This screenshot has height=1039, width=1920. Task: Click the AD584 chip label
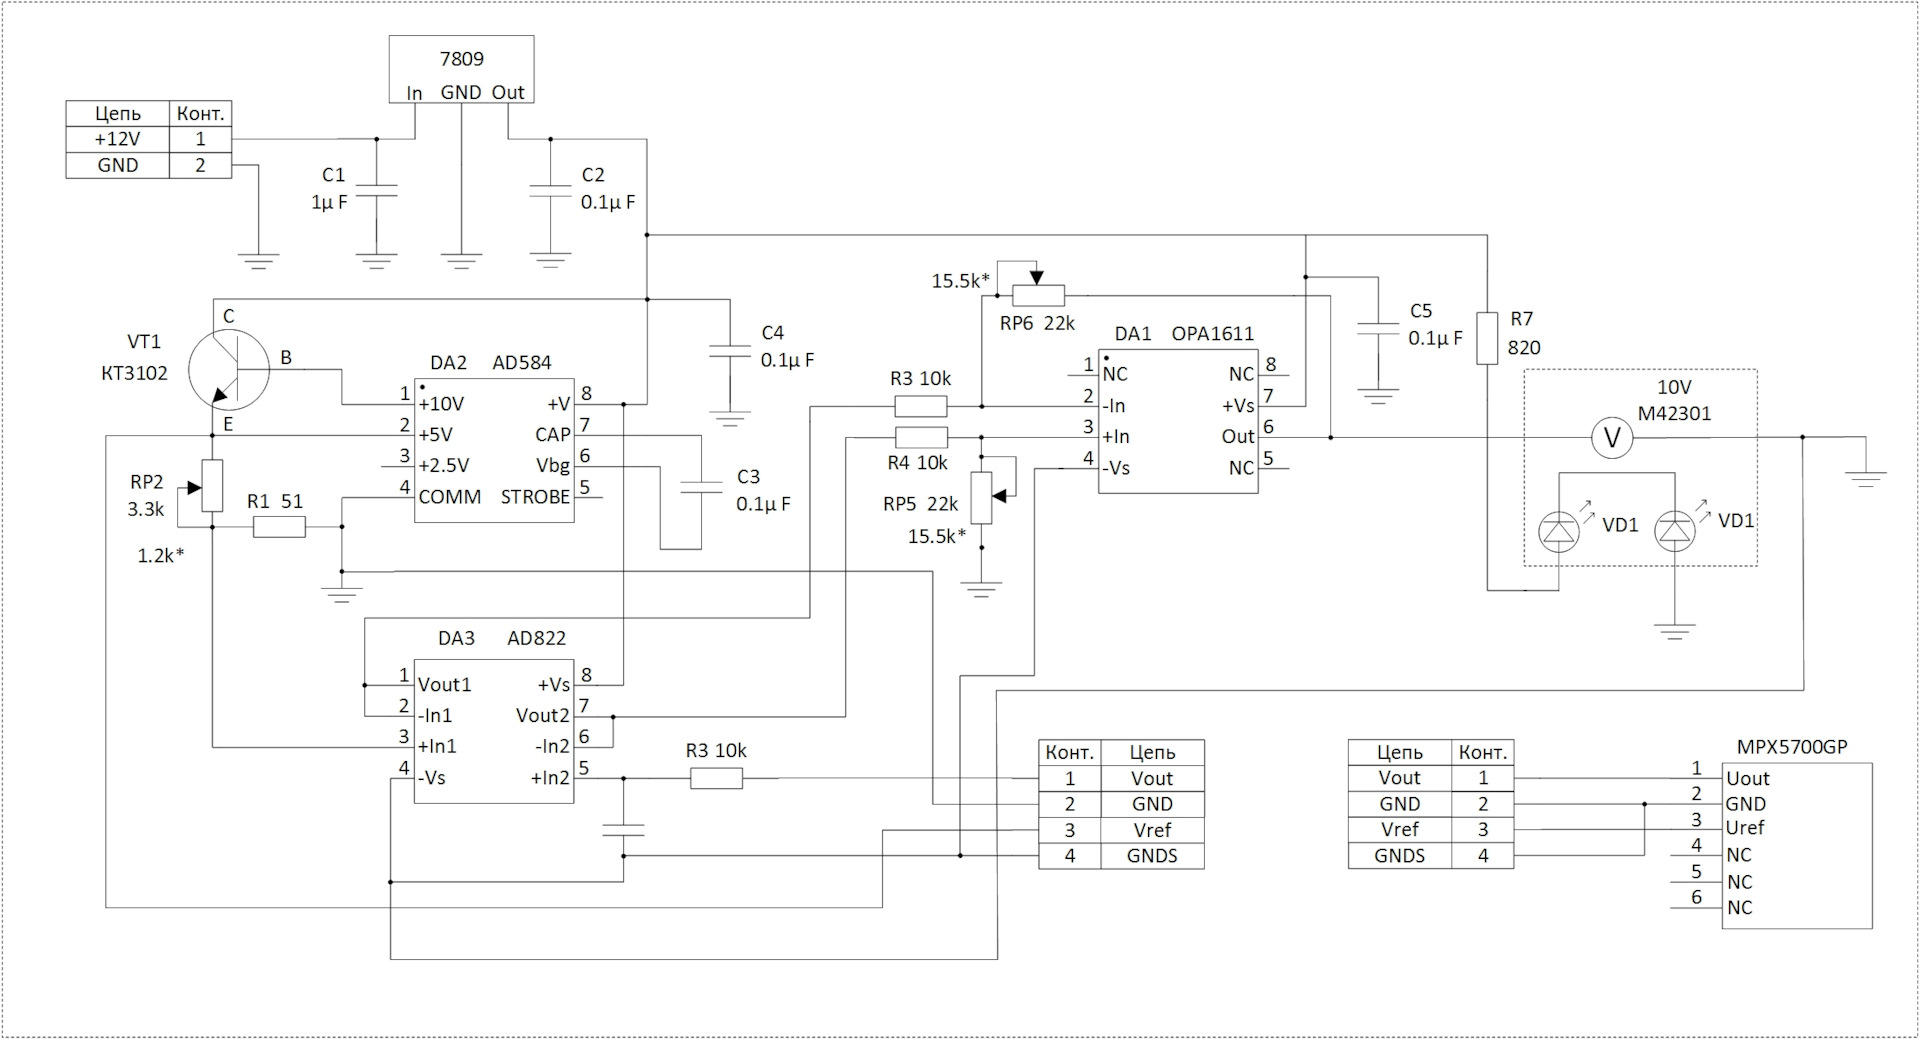(522, 363)
